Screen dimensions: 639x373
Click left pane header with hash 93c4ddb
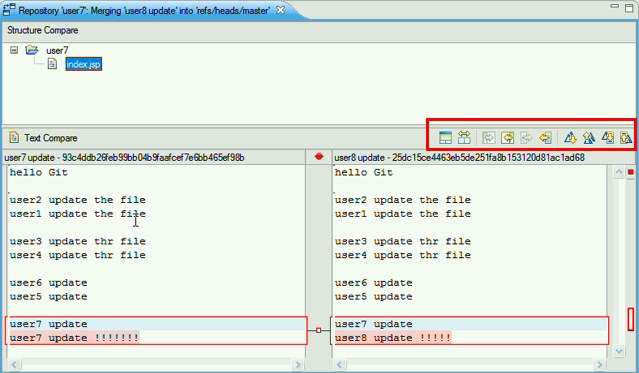click(x=124, y=158)
